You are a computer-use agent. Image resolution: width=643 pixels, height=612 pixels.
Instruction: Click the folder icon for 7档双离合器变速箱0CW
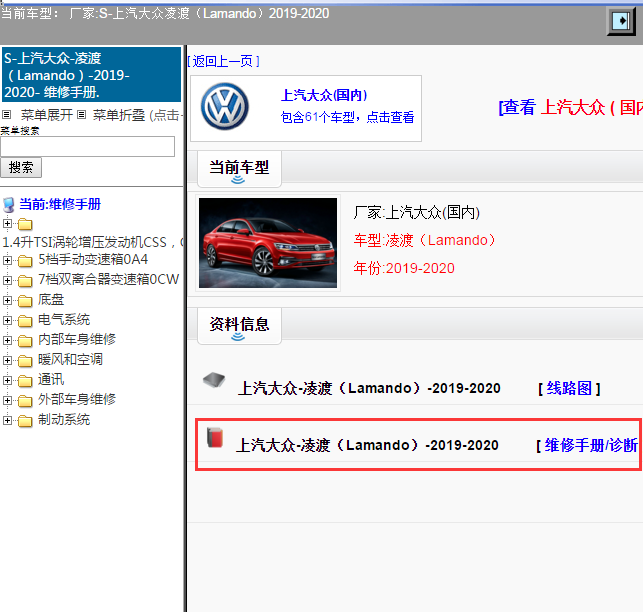pos(25,281)
